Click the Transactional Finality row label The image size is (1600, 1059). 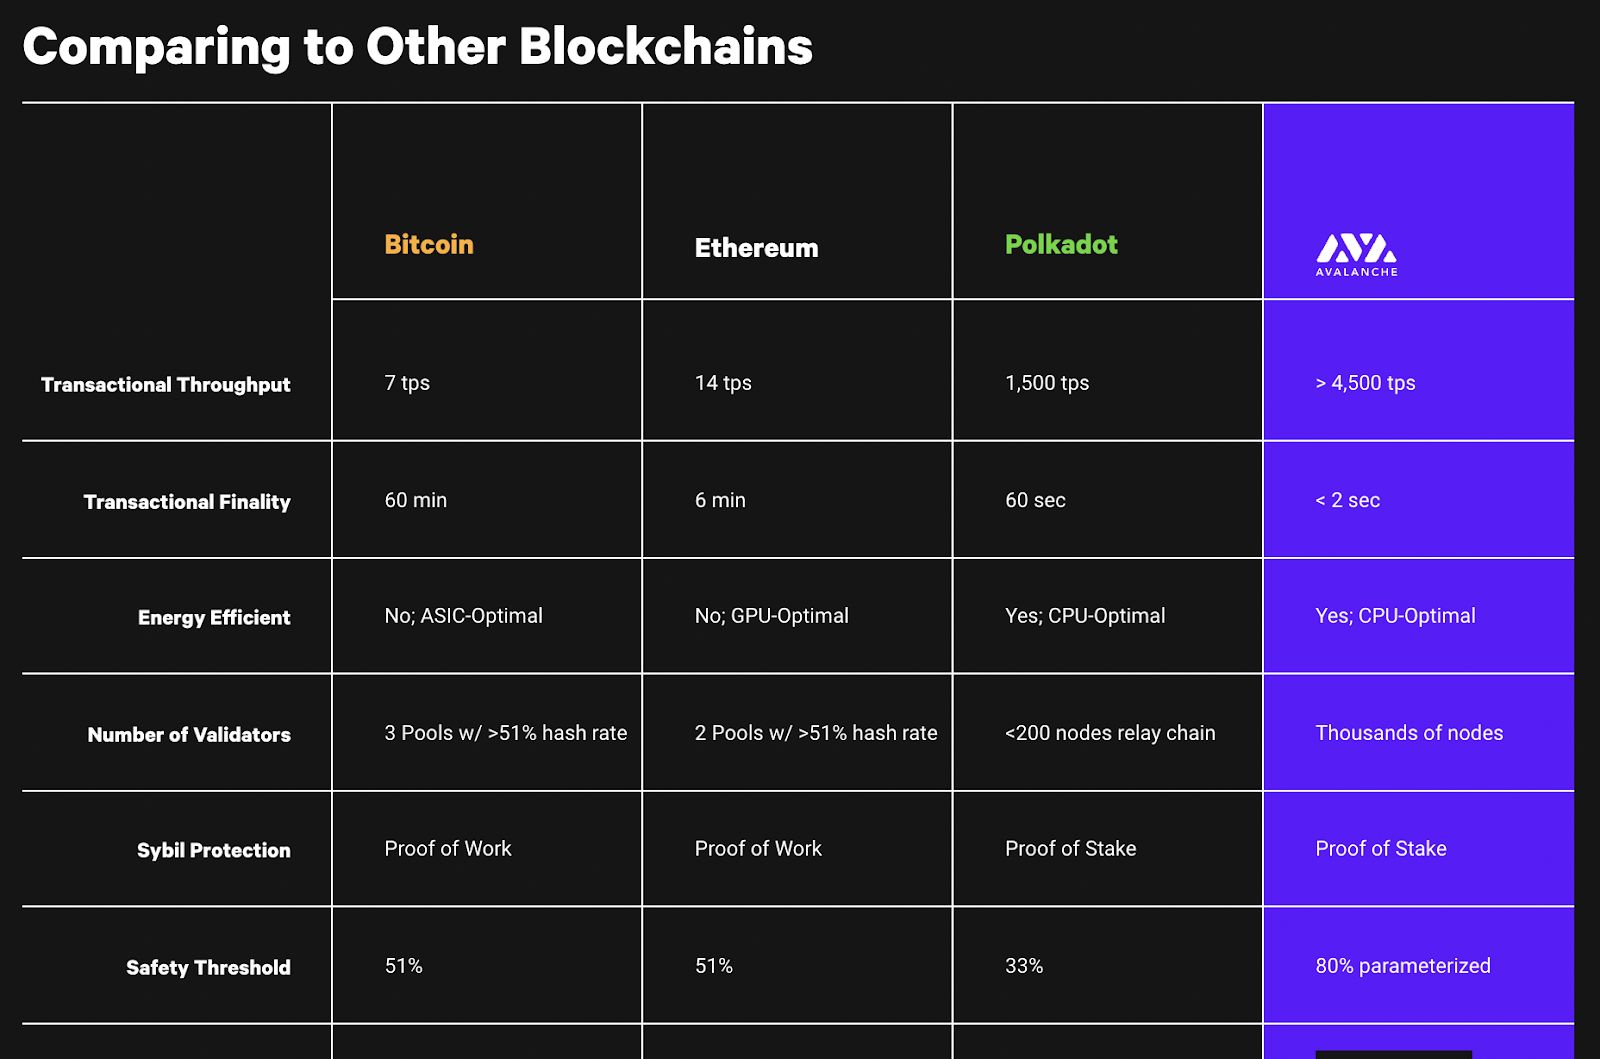187,502
